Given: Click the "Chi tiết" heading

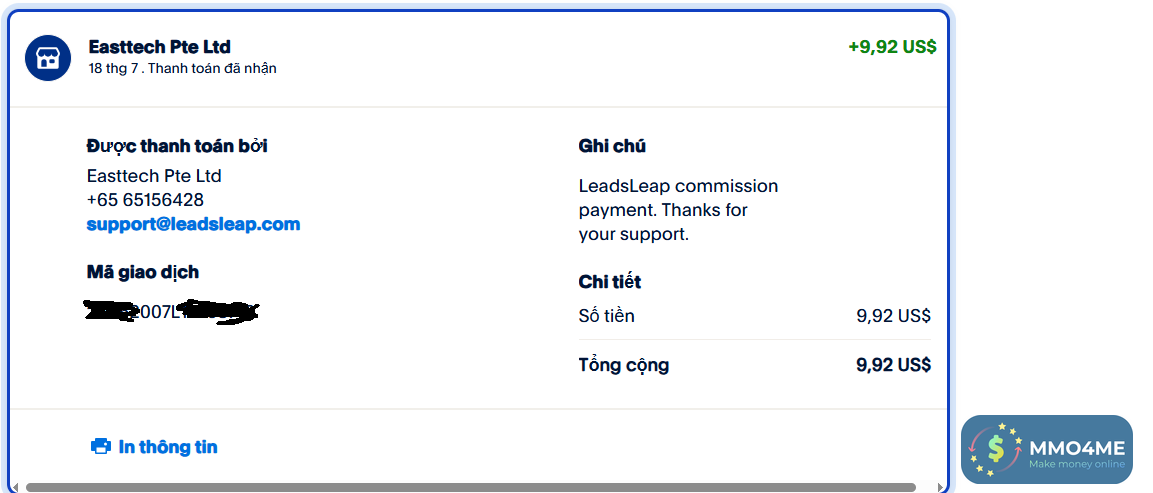Looking at the screenshot, I should pos(610,282).
